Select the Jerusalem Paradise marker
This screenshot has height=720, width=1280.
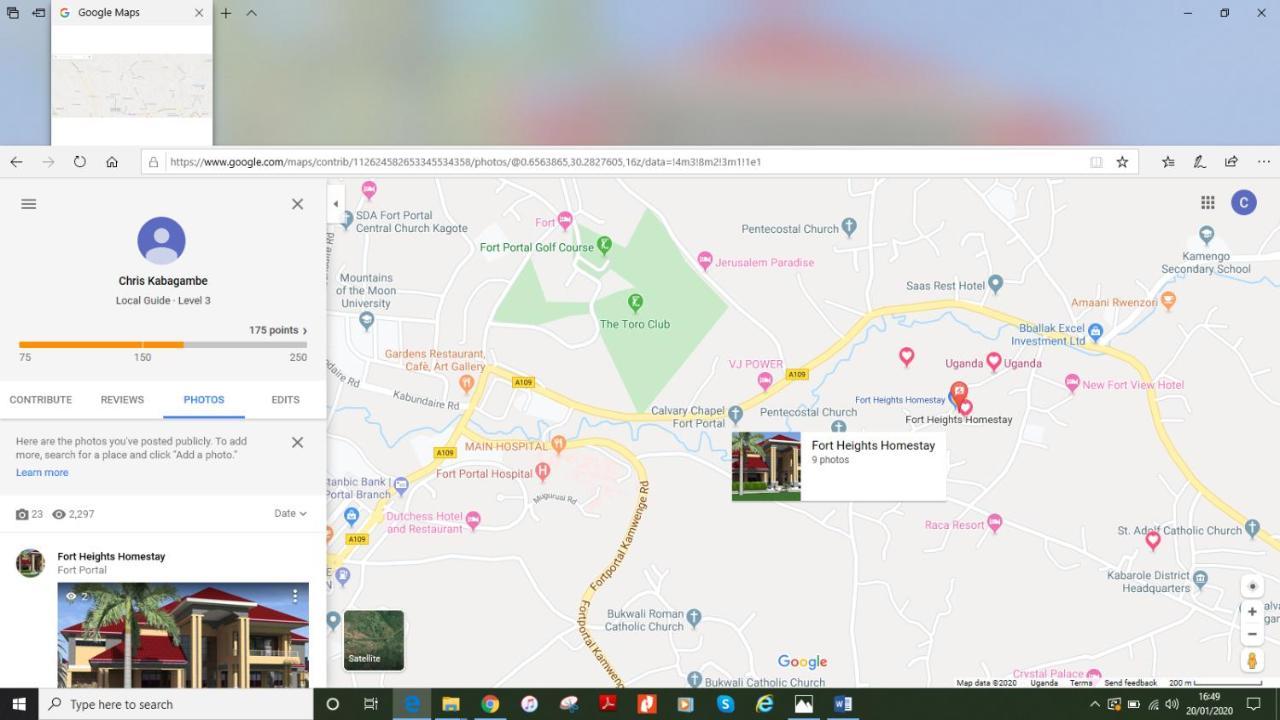(705, 261)
